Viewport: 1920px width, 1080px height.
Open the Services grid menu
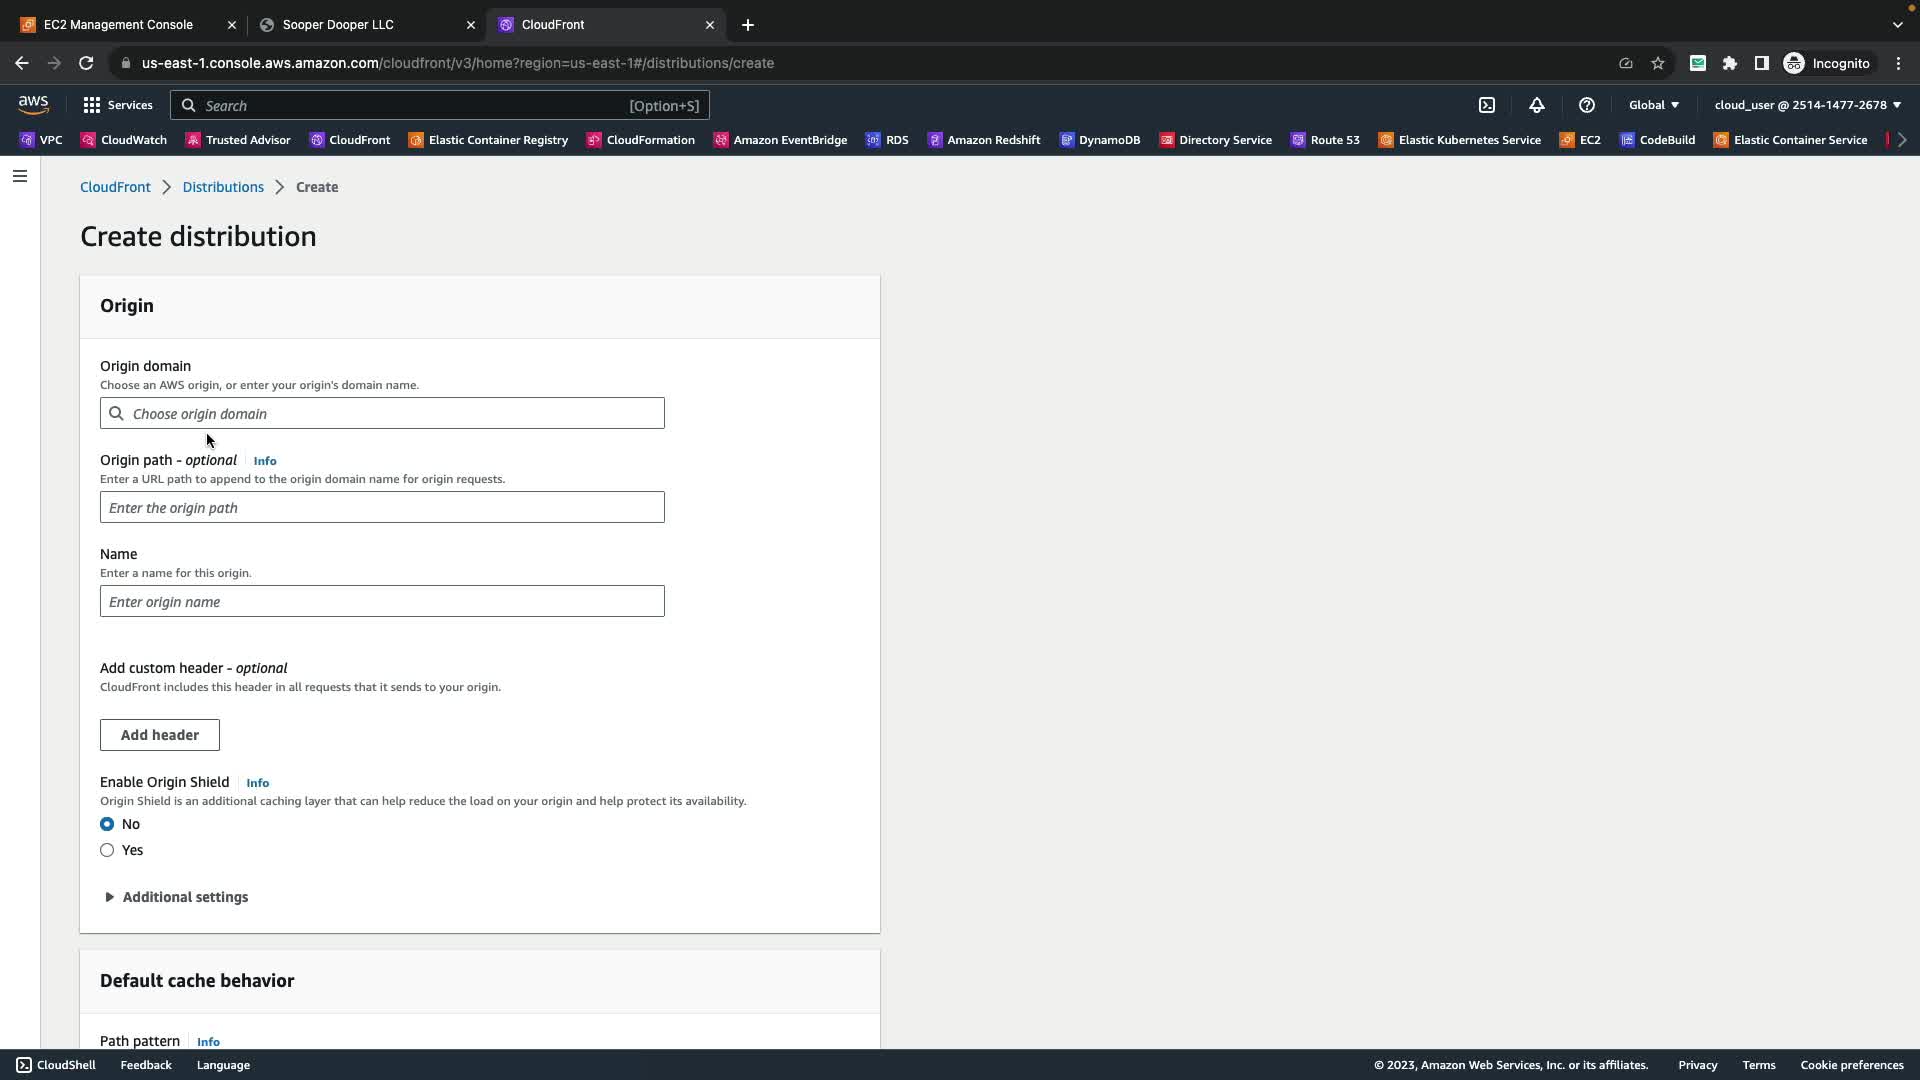coord(118,105)
